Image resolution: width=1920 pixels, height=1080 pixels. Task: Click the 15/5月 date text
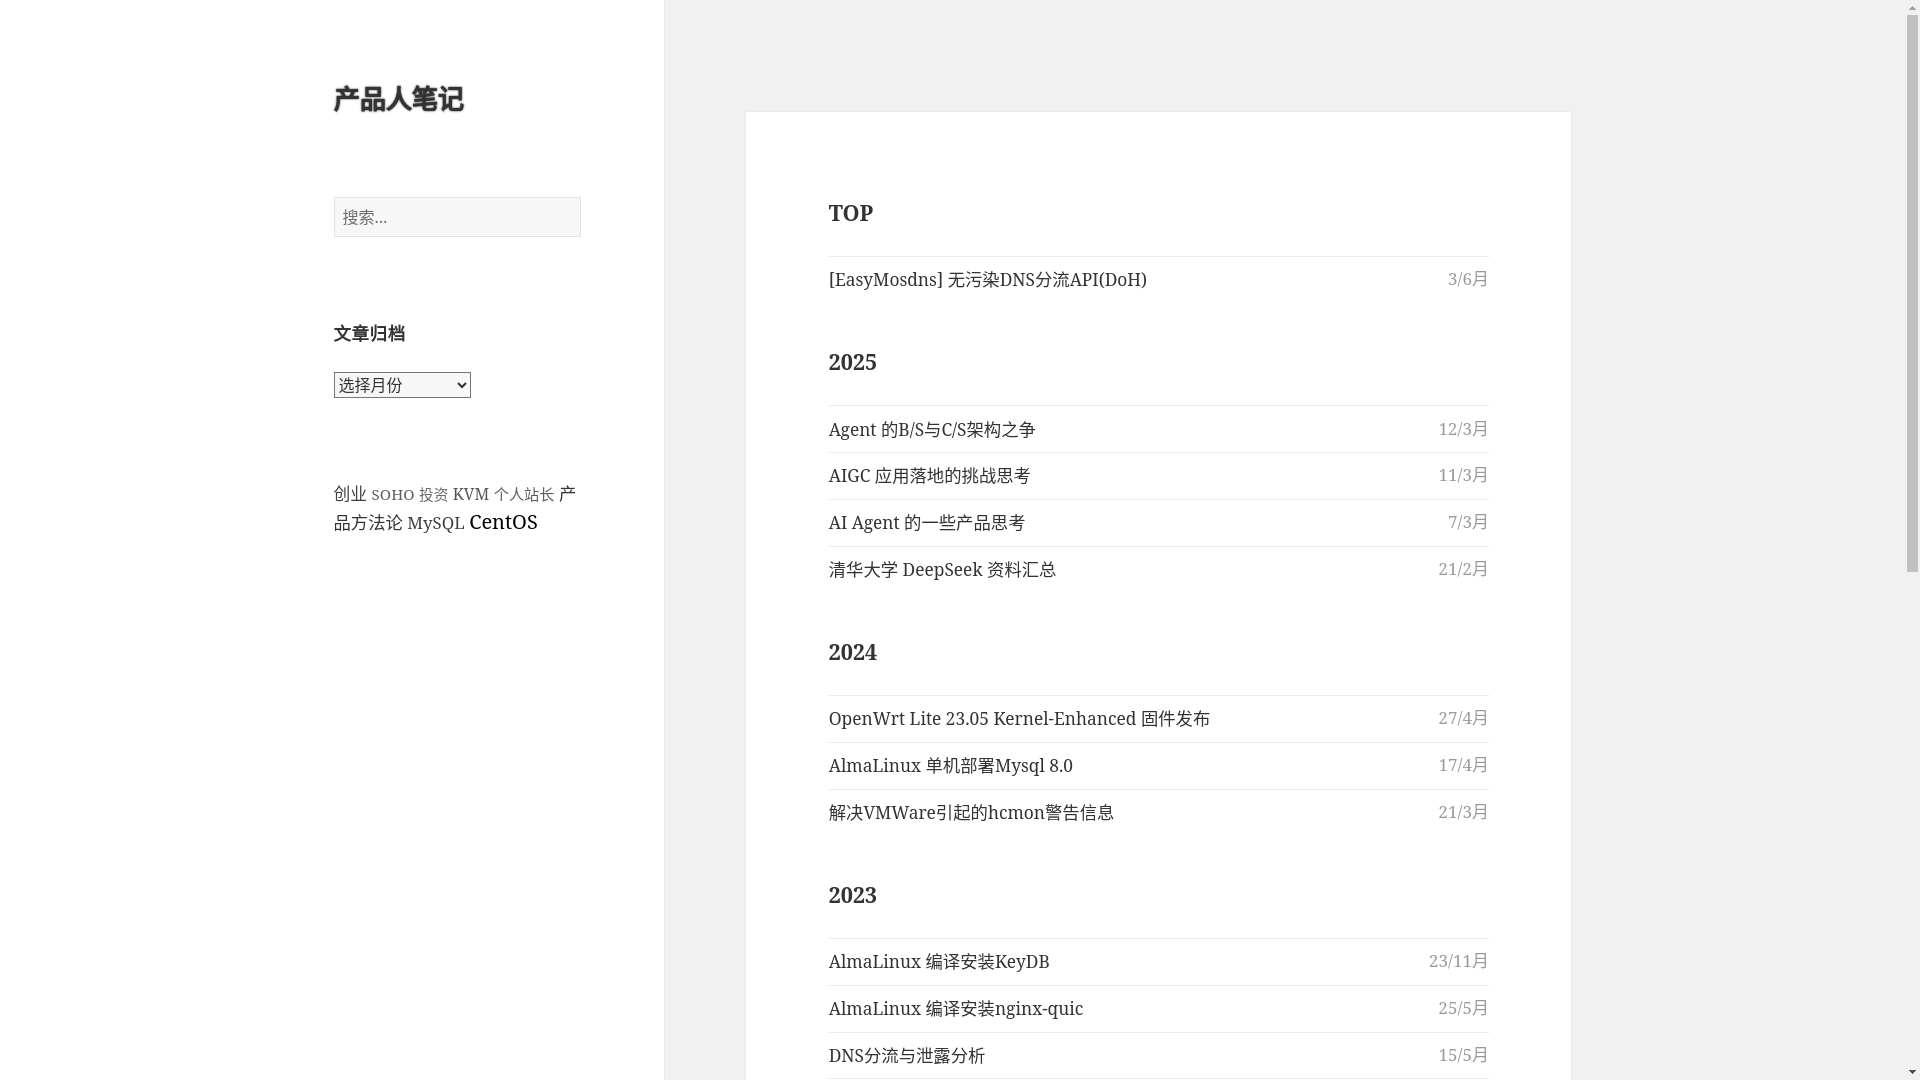click(1463, 1055)
